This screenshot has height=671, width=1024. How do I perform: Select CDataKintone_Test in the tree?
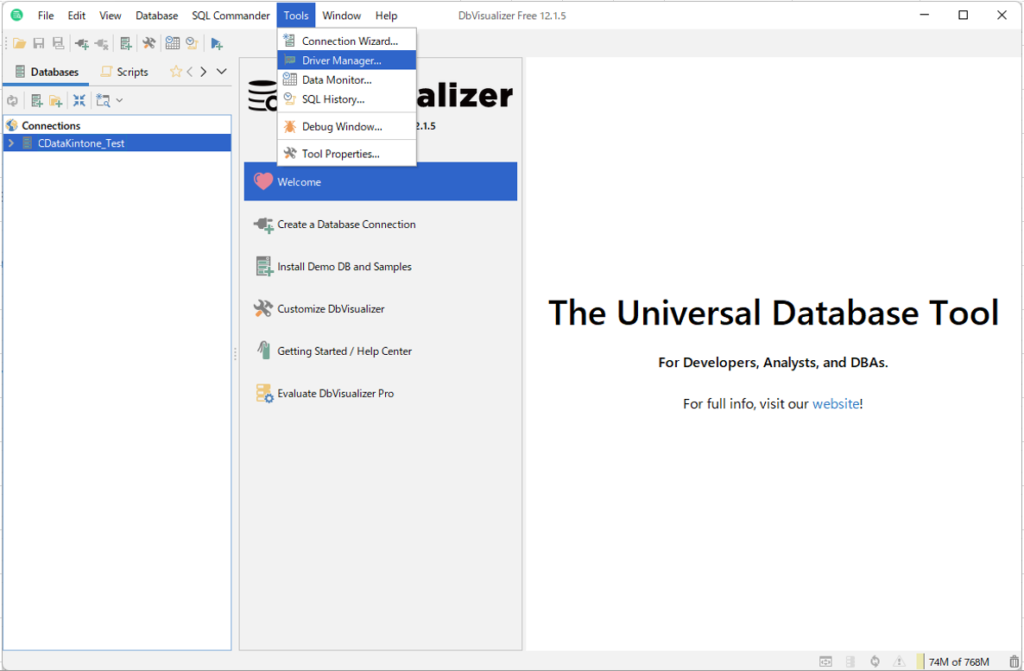pyautogui.click(x=81, y=143)
